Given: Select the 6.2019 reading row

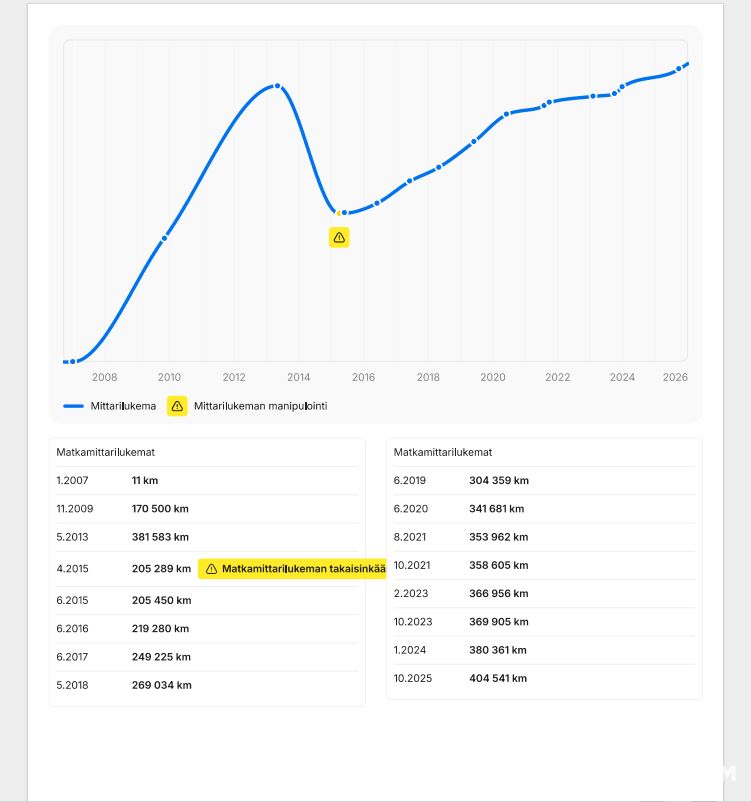Looking at the screenshot, I should [544, 481].
